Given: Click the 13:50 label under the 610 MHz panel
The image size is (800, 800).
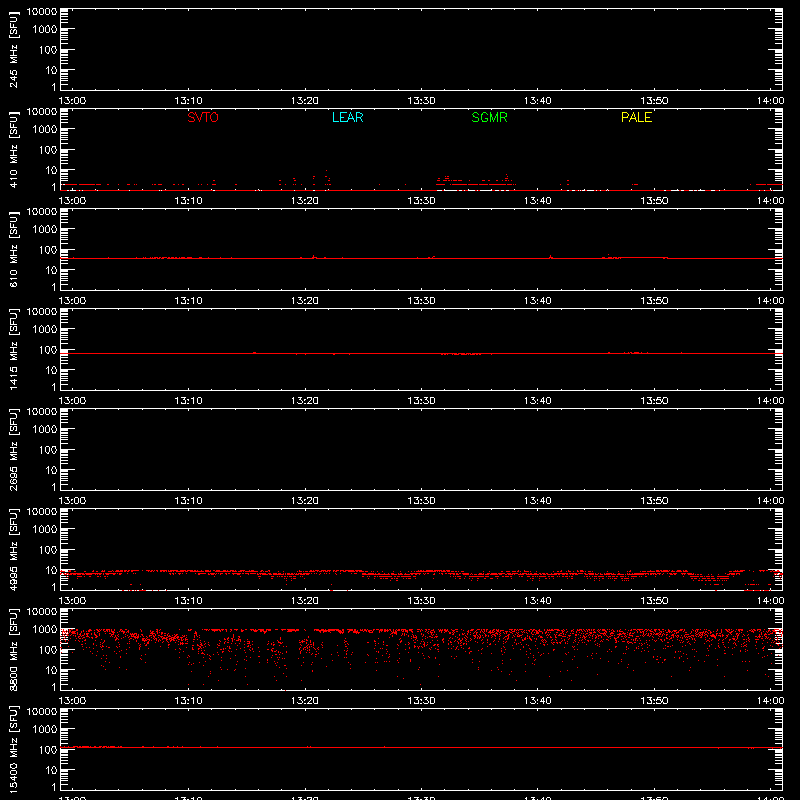Looking at the screenshot, I should point(654,301).
